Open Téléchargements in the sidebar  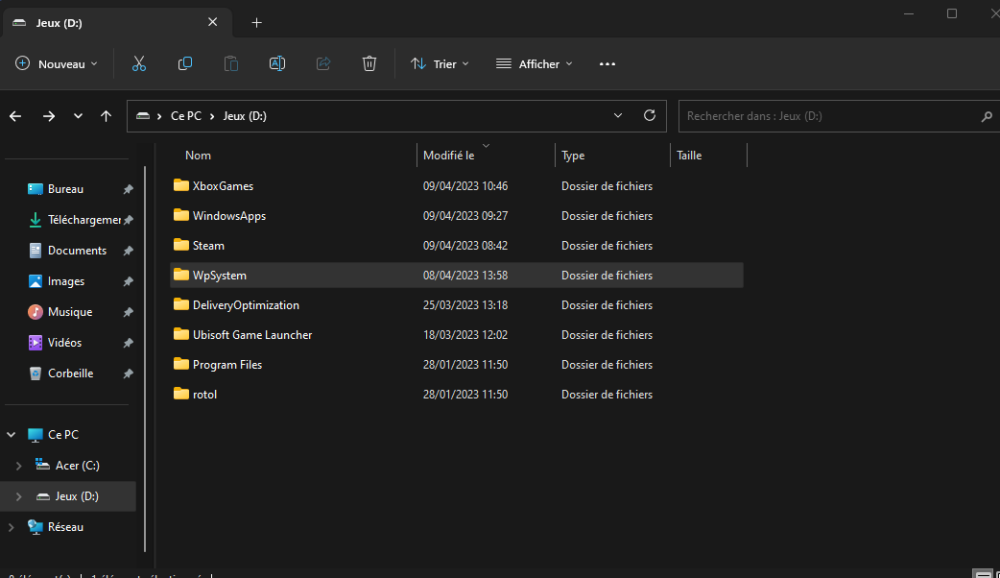(84, 220)
